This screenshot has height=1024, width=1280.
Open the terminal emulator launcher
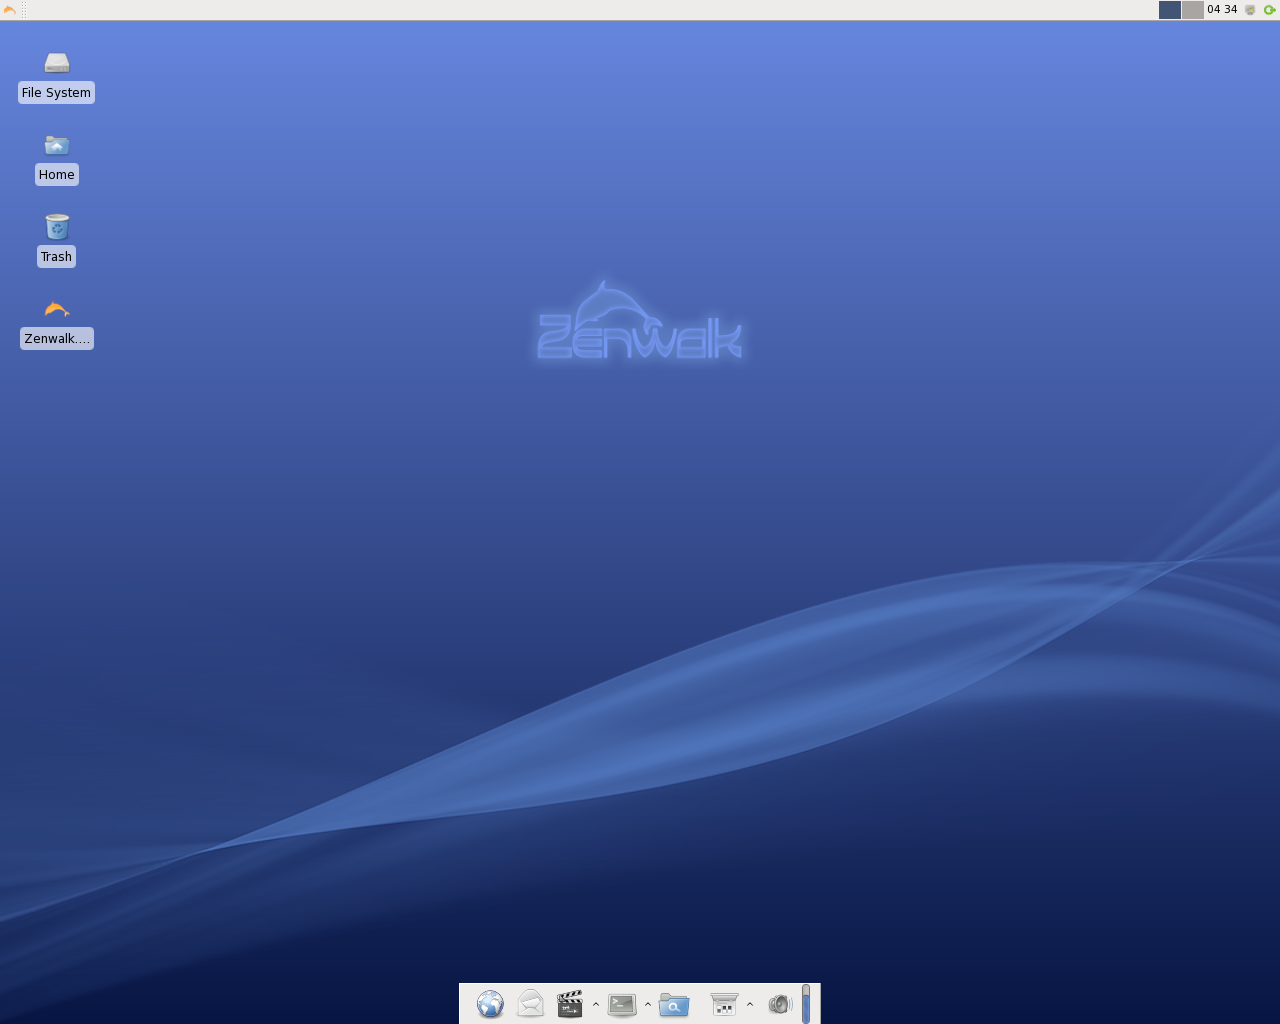(x=622, y=1004)
